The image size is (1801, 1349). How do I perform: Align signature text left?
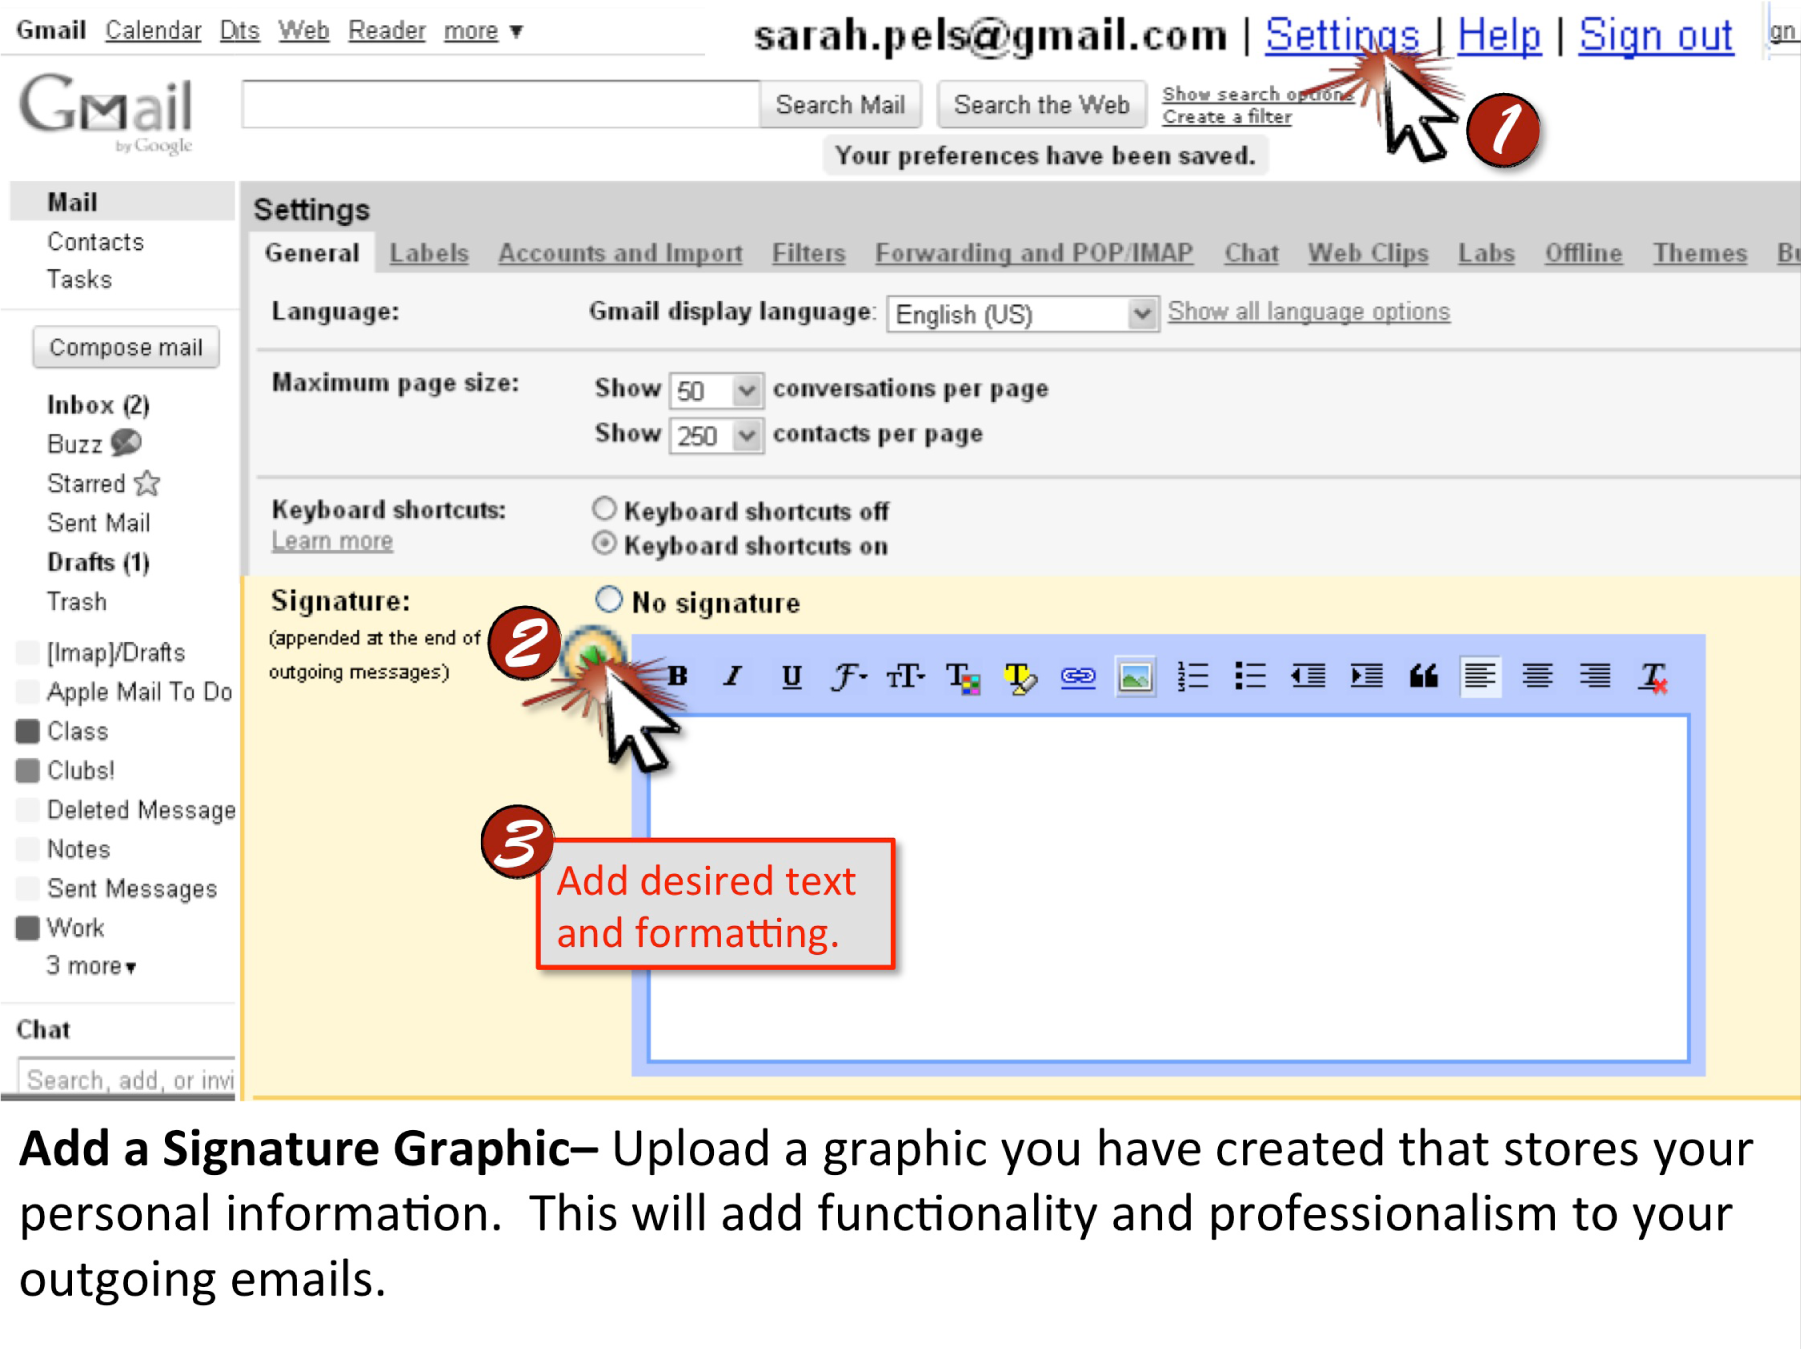tap(1480, 677)
